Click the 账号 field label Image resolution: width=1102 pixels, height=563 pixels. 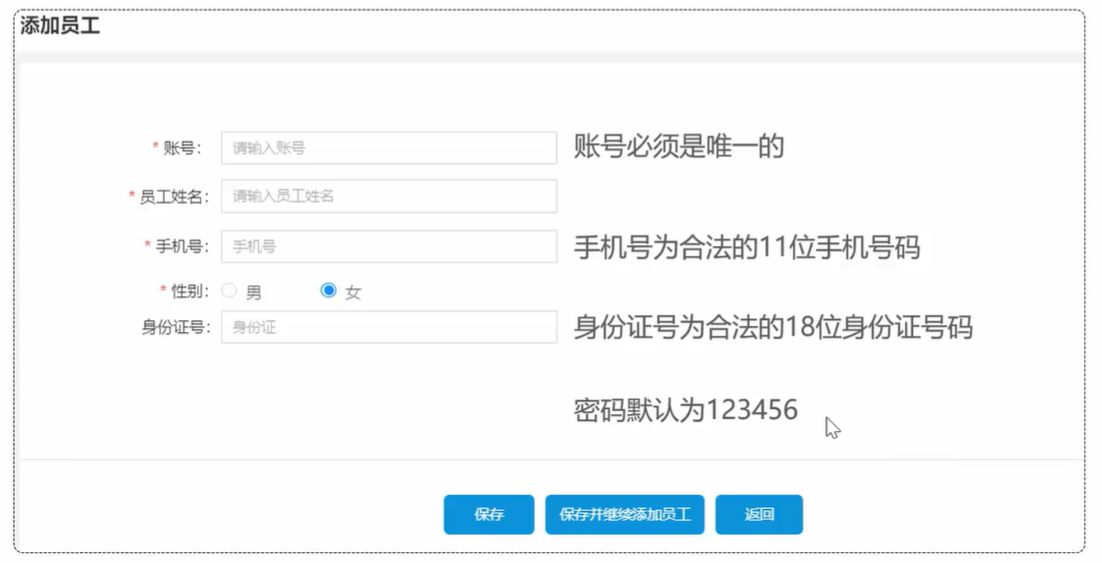click(182, 148)
